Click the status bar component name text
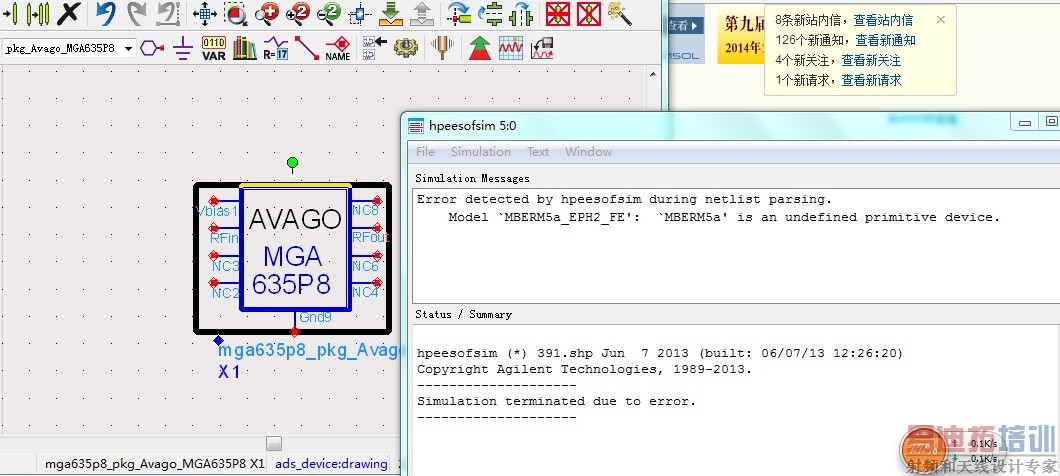 coord(154,464)
